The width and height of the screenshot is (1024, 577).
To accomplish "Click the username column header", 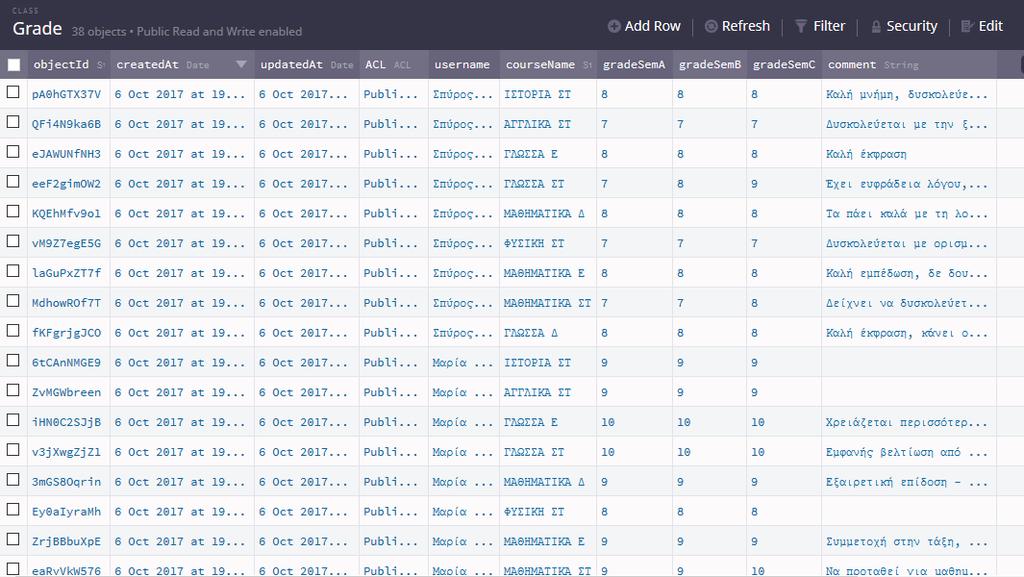I will [464, 65].
